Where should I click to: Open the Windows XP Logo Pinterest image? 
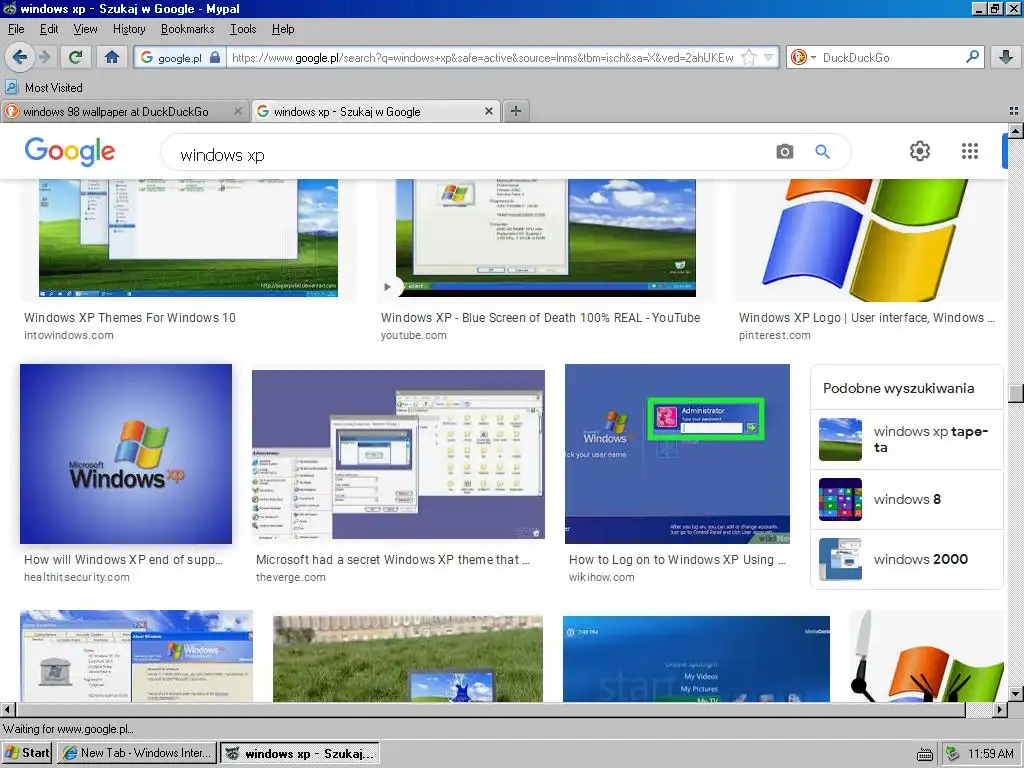point(869,240)
